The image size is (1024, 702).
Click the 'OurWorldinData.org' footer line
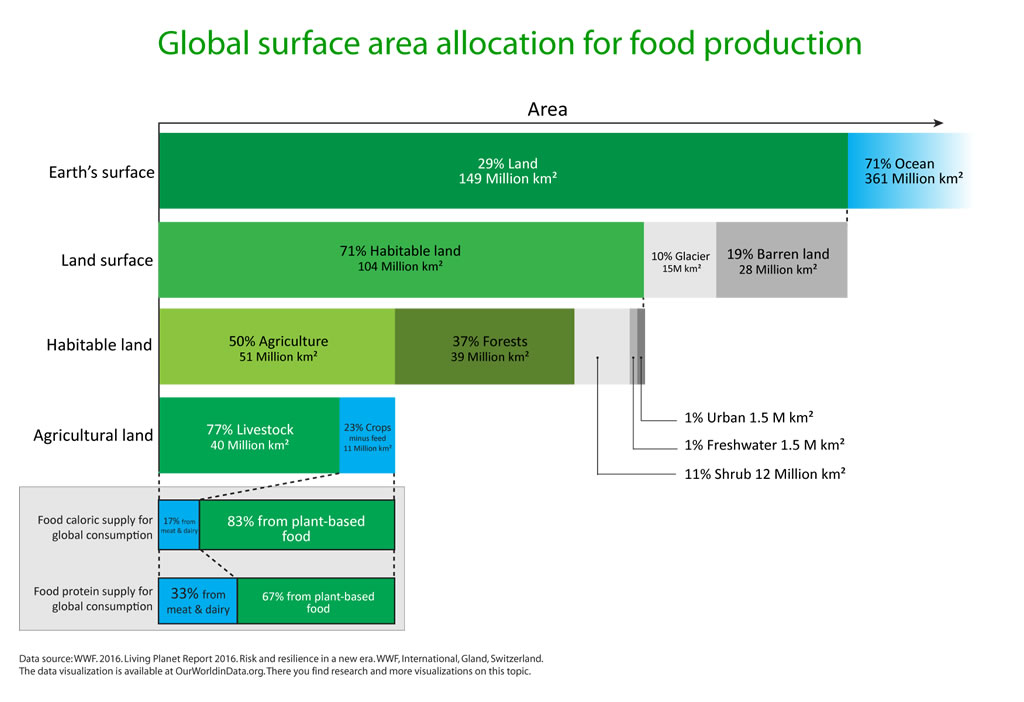(x=274, y=671)
